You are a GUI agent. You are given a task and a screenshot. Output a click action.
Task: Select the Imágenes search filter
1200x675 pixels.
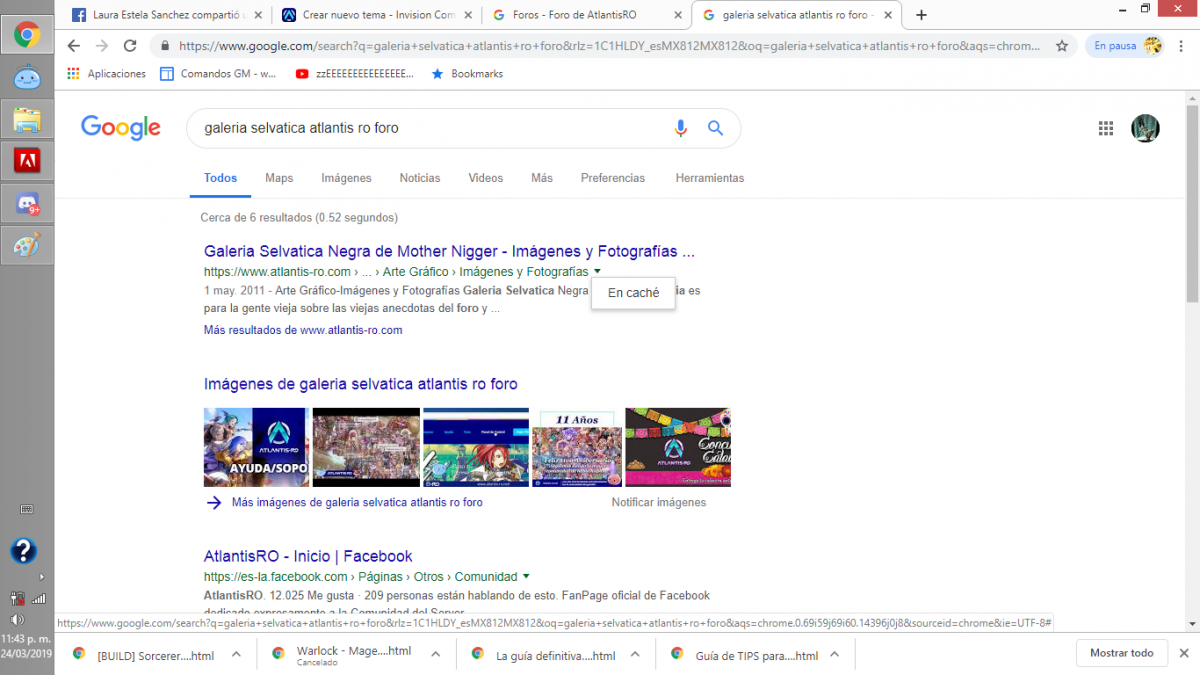pyautogui.click(x=346, y=178)
